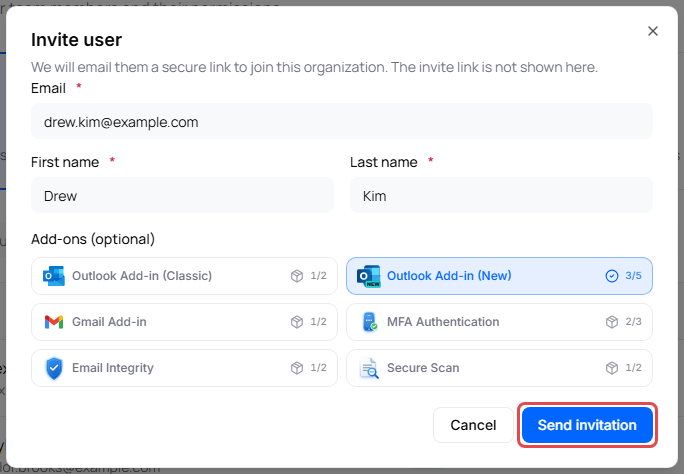The image size is (684, 474).
Task: Click package icon on Outlook Add-in (Classic)
Action: click(x=297, y=276)
